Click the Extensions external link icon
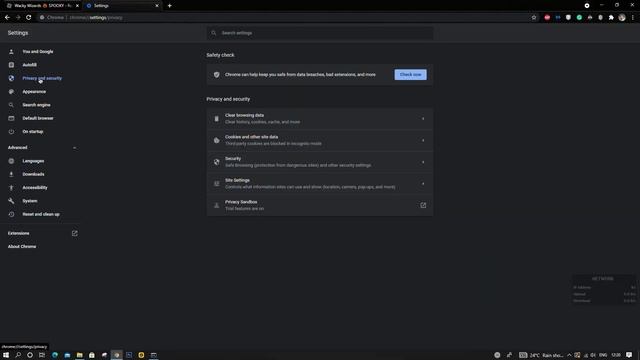Viewport: 640px width, 360px height. pos(75,233)
